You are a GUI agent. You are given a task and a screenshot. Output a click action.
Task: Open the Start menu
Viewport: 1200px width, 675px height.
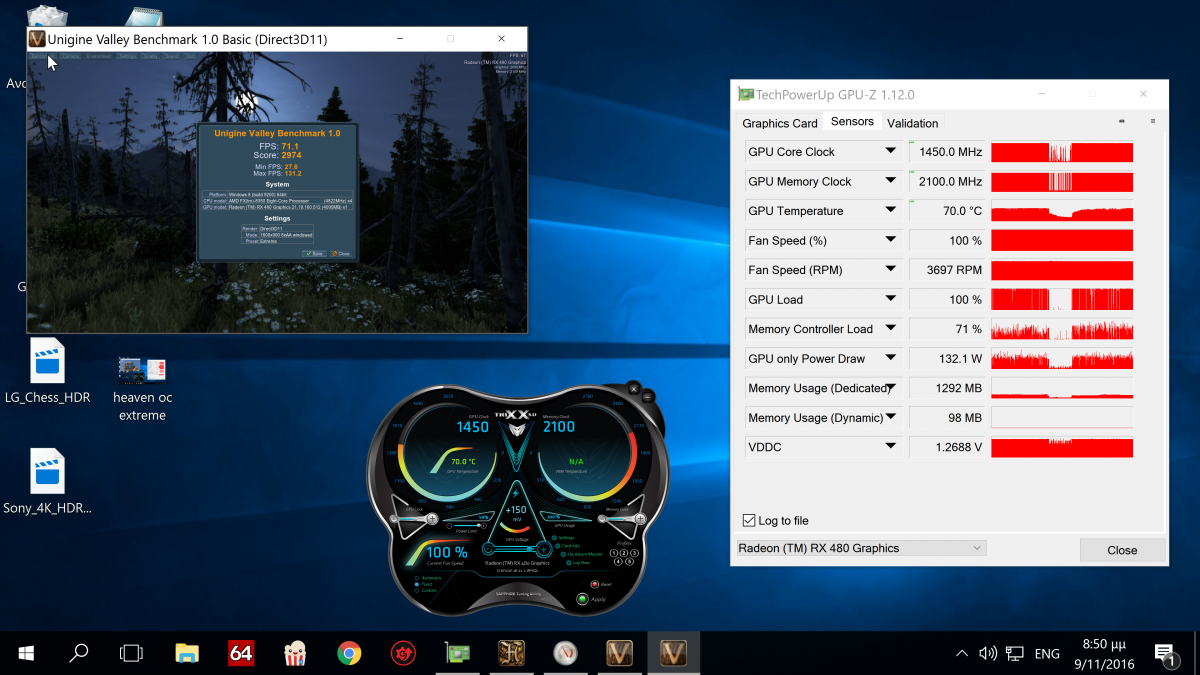[26, 653]
